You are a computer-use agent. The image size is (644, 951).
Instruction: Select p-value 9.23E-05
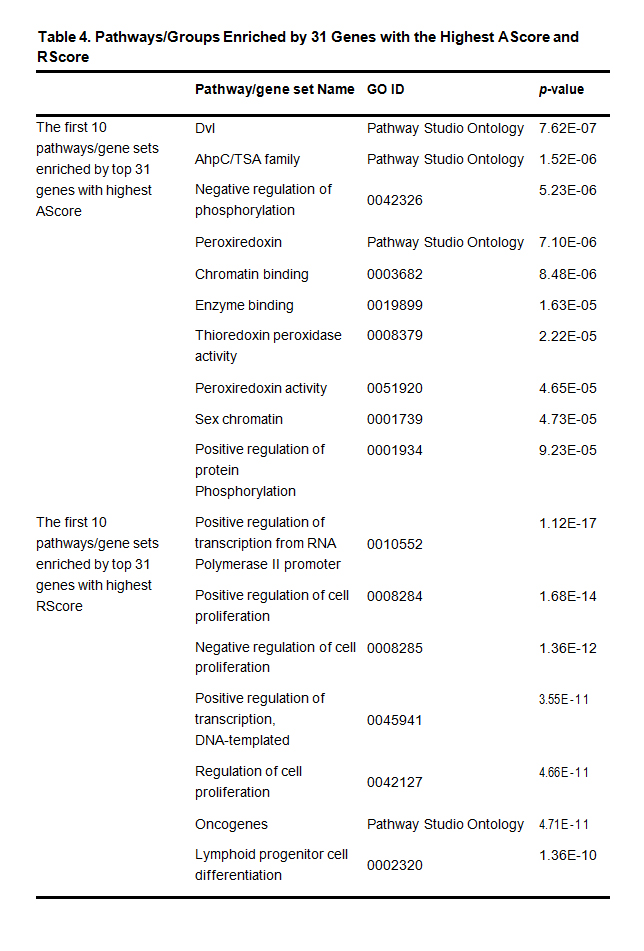pos(567,450)
